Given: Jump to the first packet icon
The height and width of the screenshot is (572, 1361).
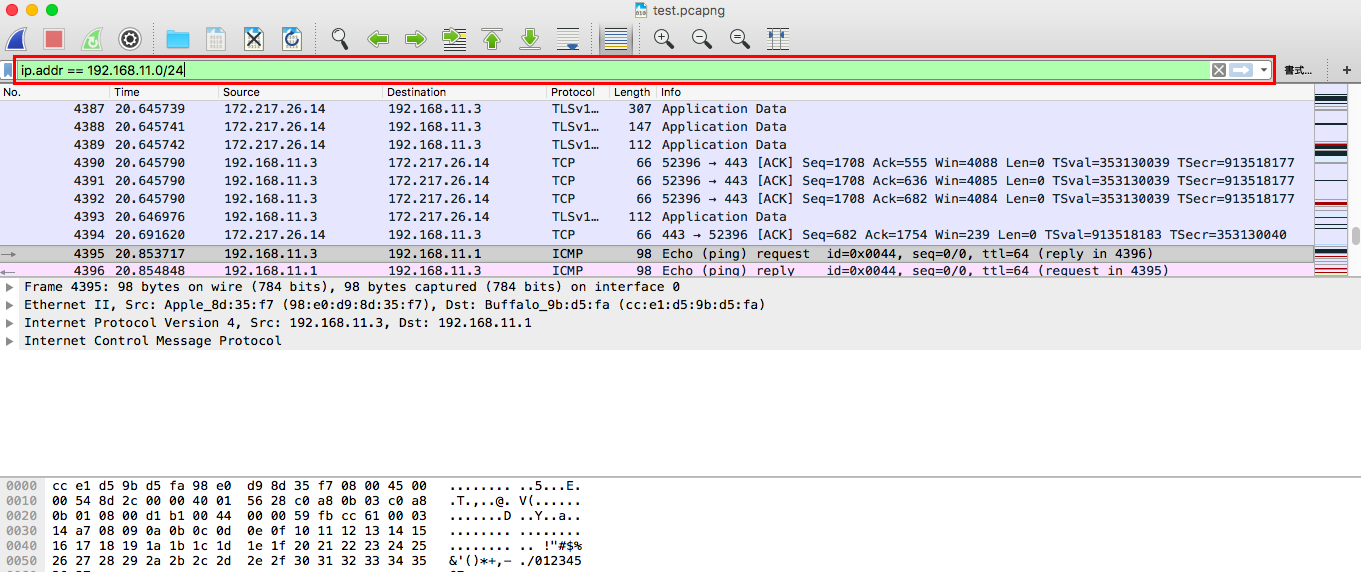Looking at the screenshot, I should 492,39.
